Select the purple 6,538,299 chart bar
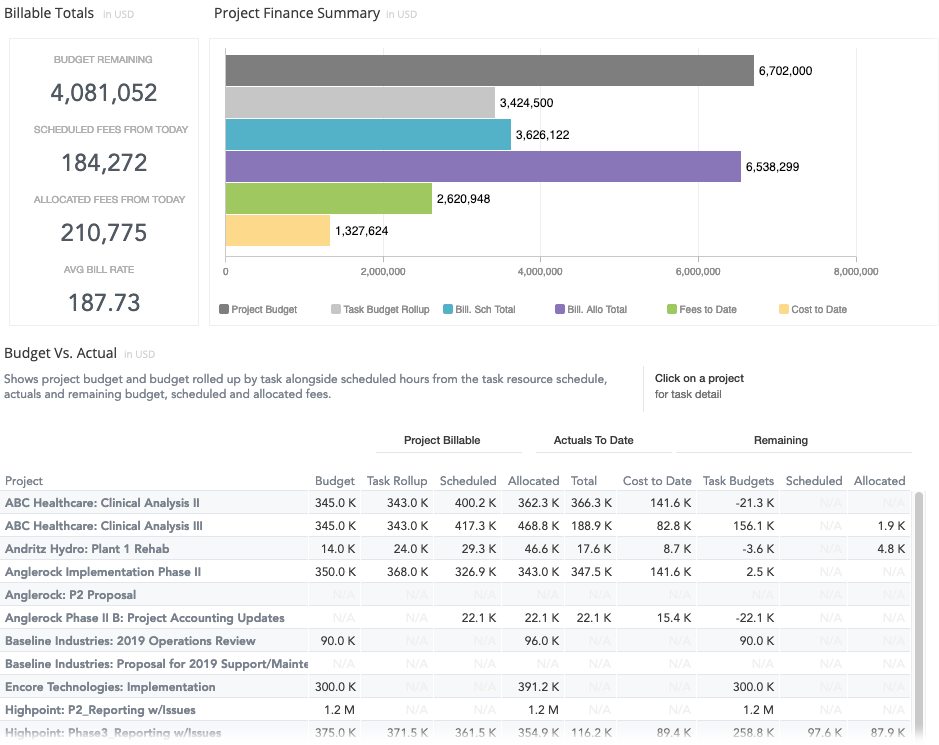The image size is (939, 745). [x=481, y=166]
